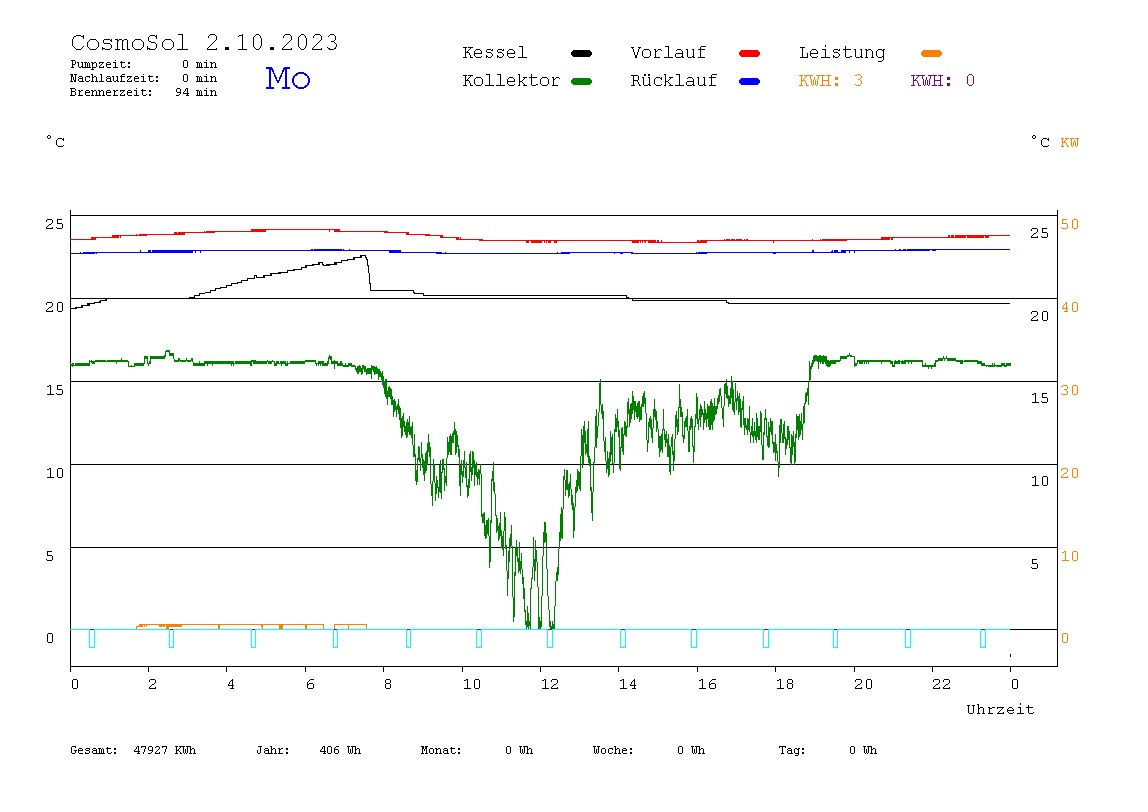The image size is (1148, 812).
Task: Click the blue weekday label "Mo"
Action: [x=288, y=78]
